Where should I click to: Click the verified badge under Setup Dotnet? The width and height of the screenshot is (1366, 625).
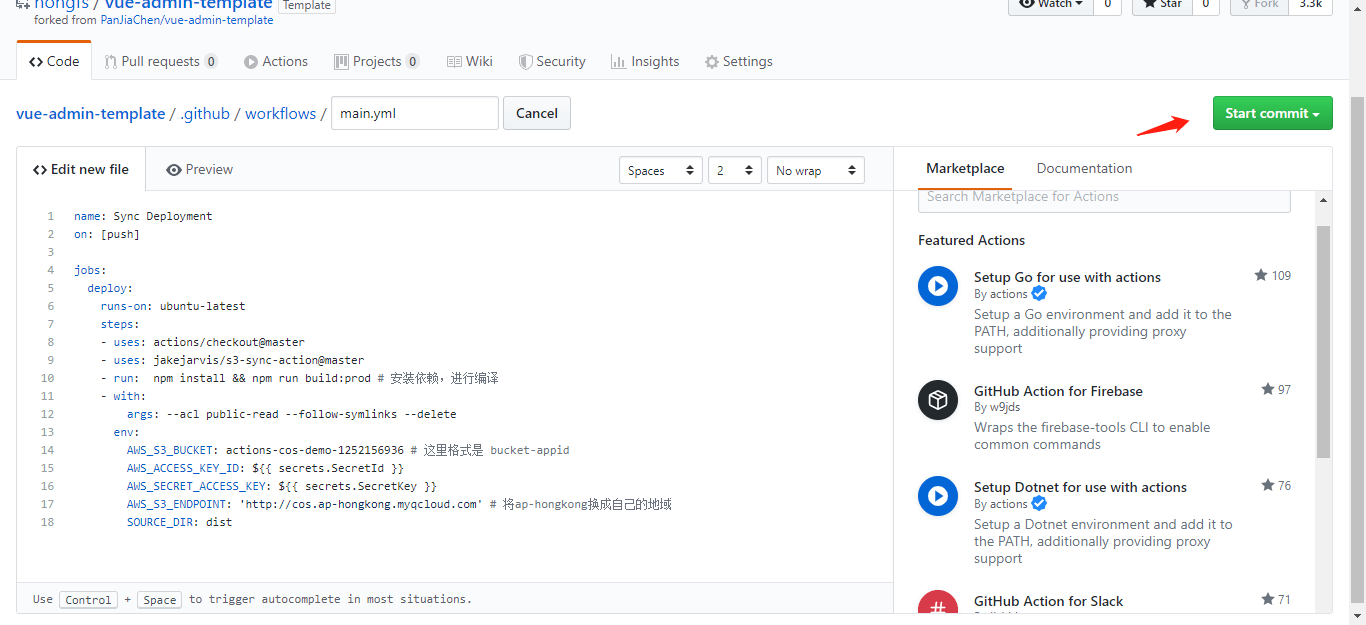(x=1039, y=504)
